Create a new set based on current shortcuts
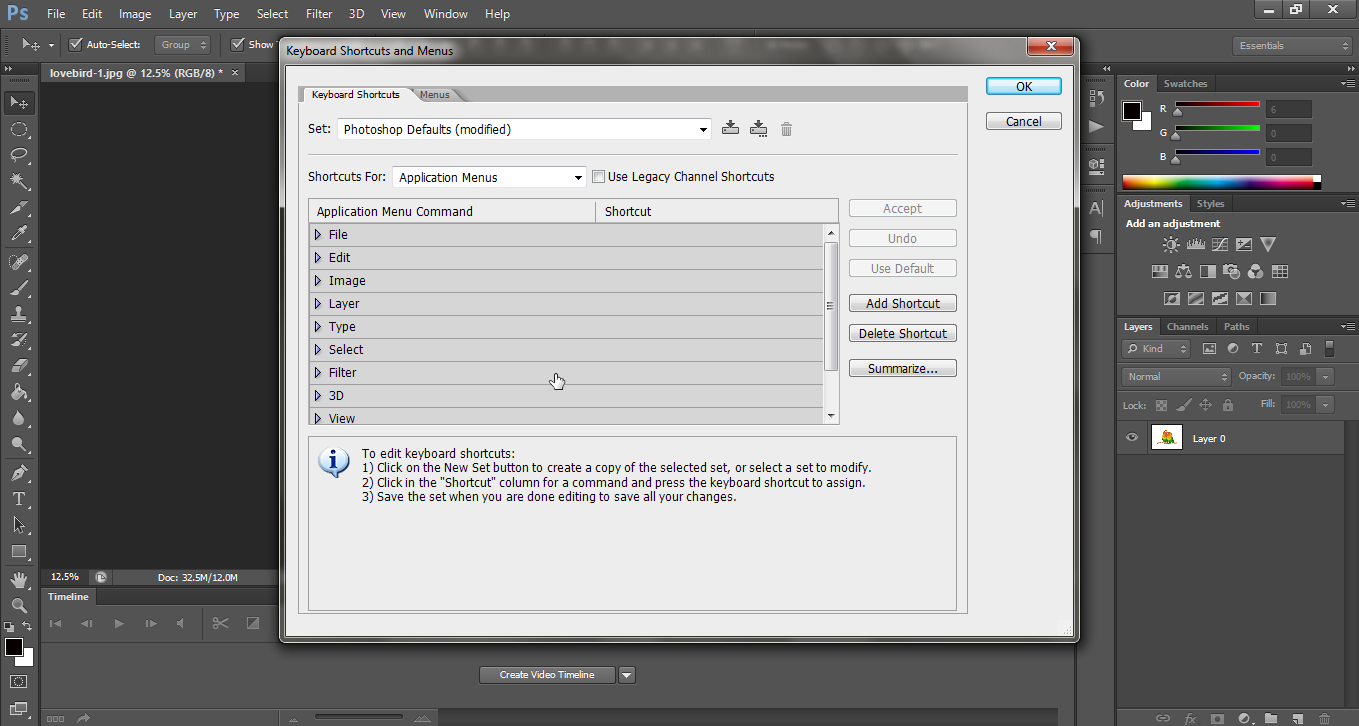Image resolution: width=1359 pixels, height=726 pixels. 759,128
